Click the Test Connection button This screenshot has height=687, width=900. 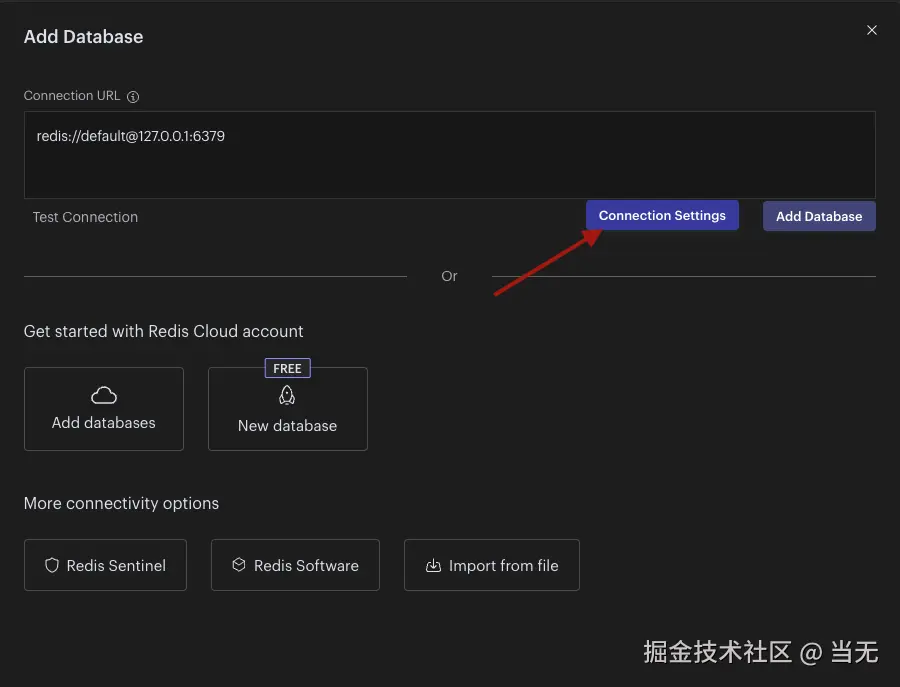pos(85,217)
